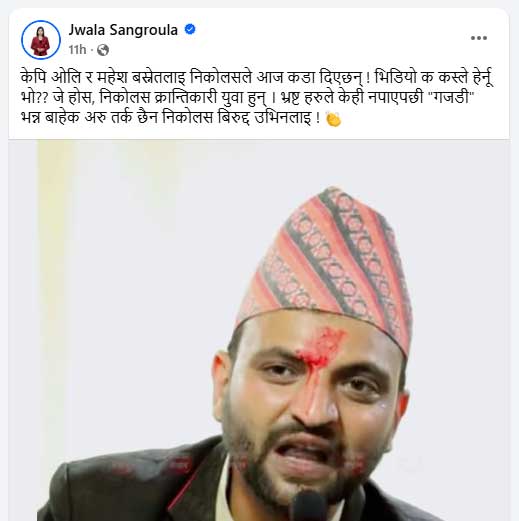Click the quoted word "गजडी" in the post
The height and width of the screenshot is (521, 519).
451,98
